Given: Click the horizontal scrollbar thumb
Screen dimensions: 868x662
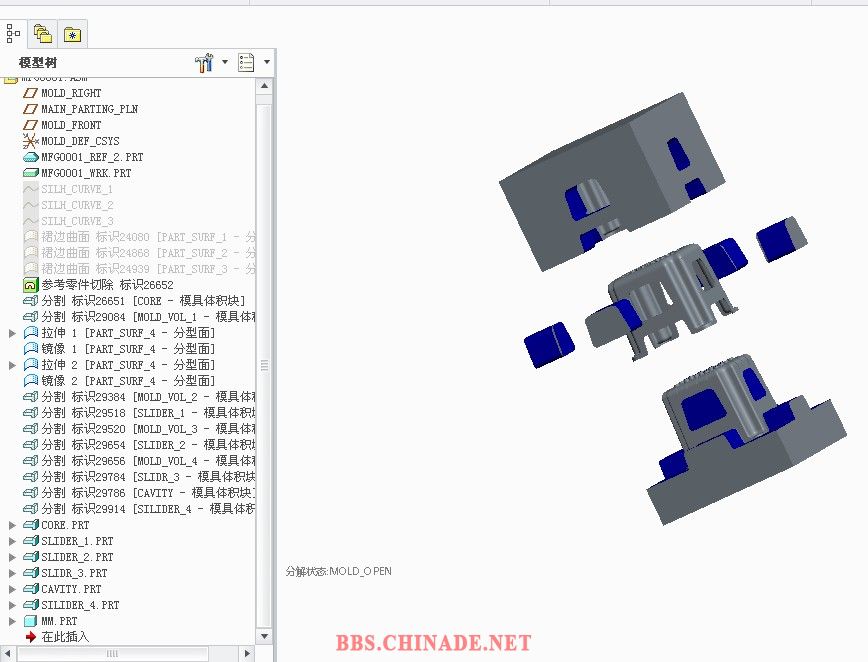Looking at the screenshot, I should (x=112, y=654).
